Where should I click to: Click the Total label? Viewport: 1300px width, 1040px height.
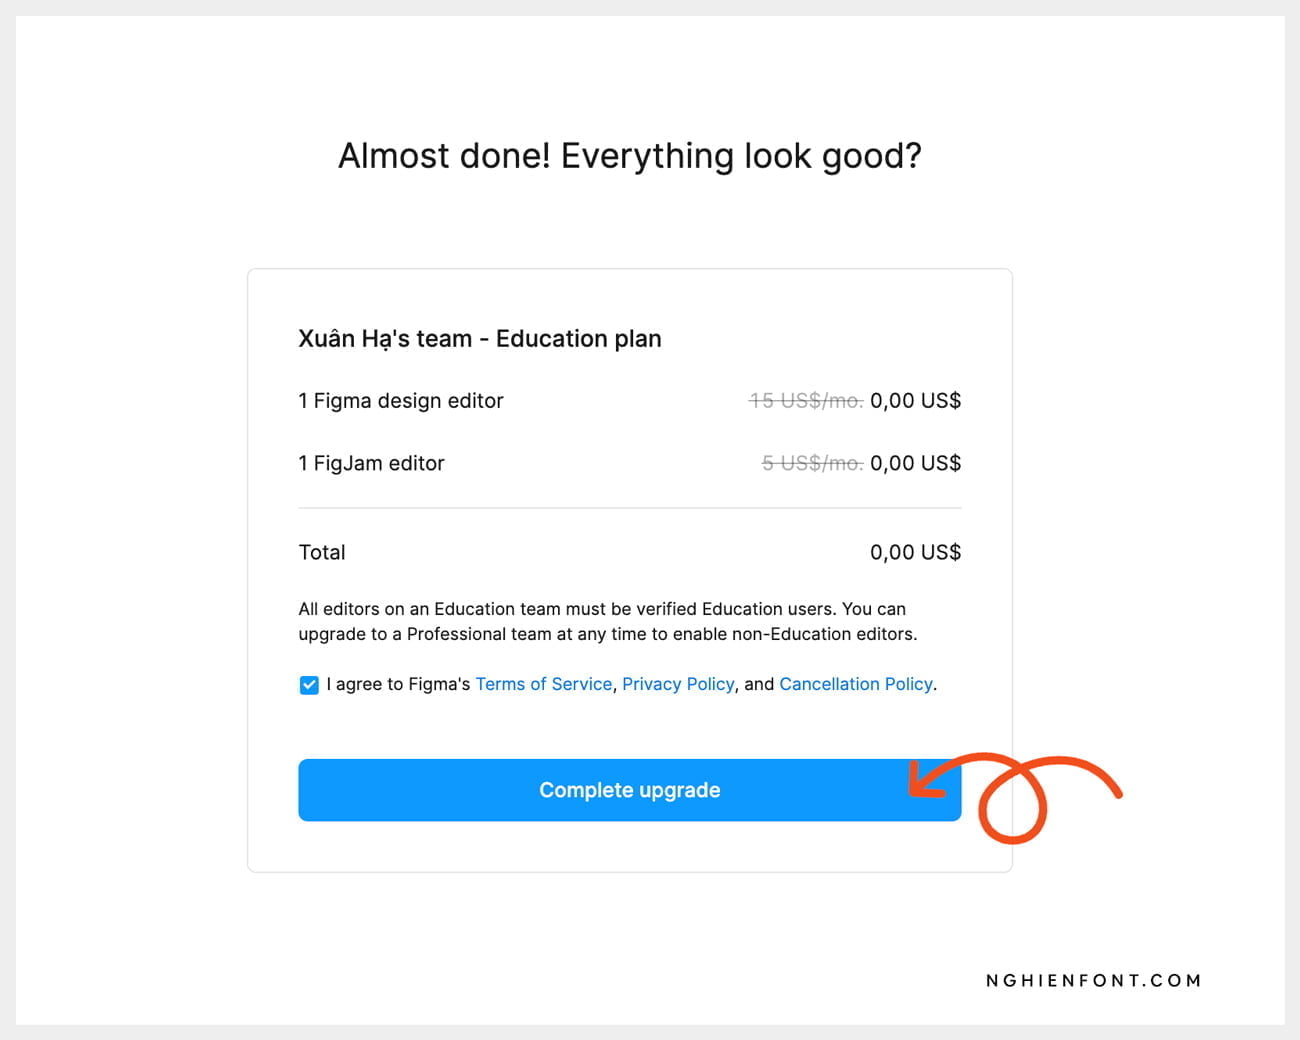[322, 552]
